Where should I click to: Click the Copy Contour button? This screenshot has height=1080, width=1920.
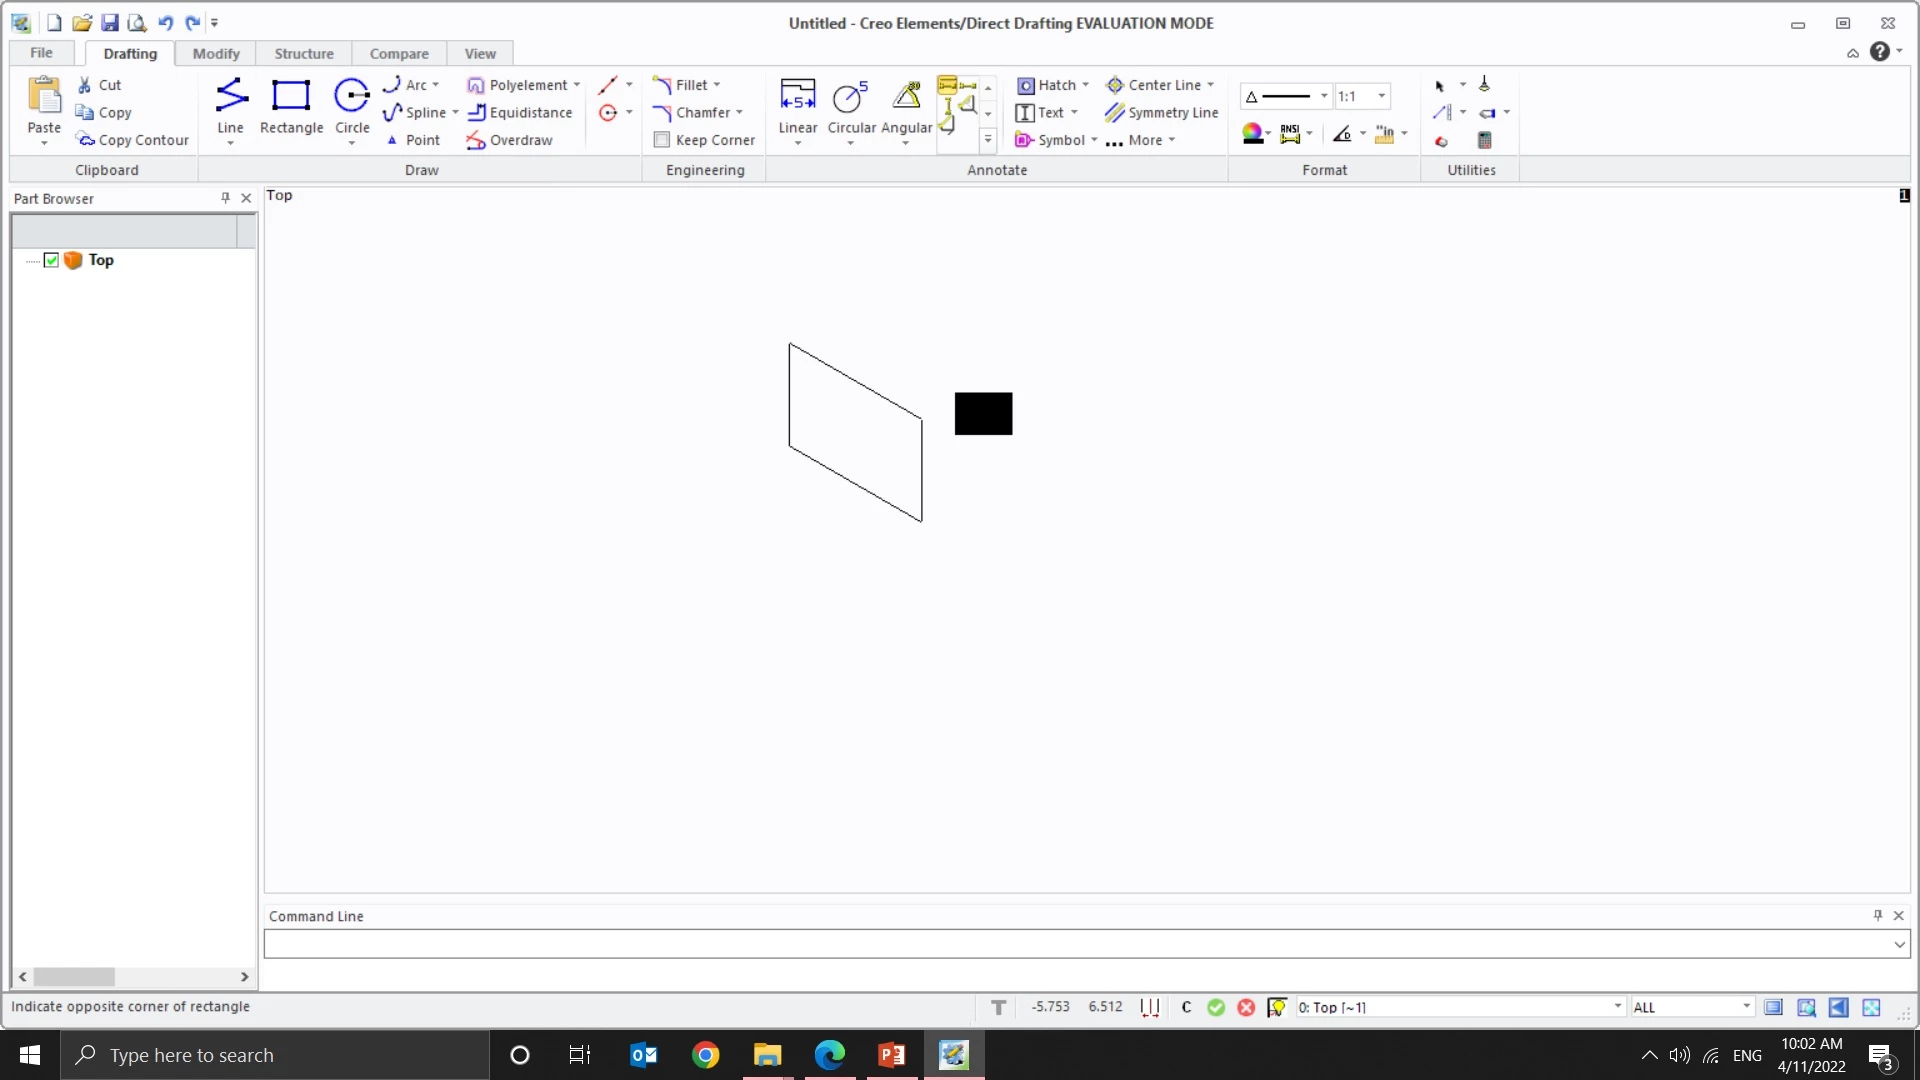coord(133,140)
